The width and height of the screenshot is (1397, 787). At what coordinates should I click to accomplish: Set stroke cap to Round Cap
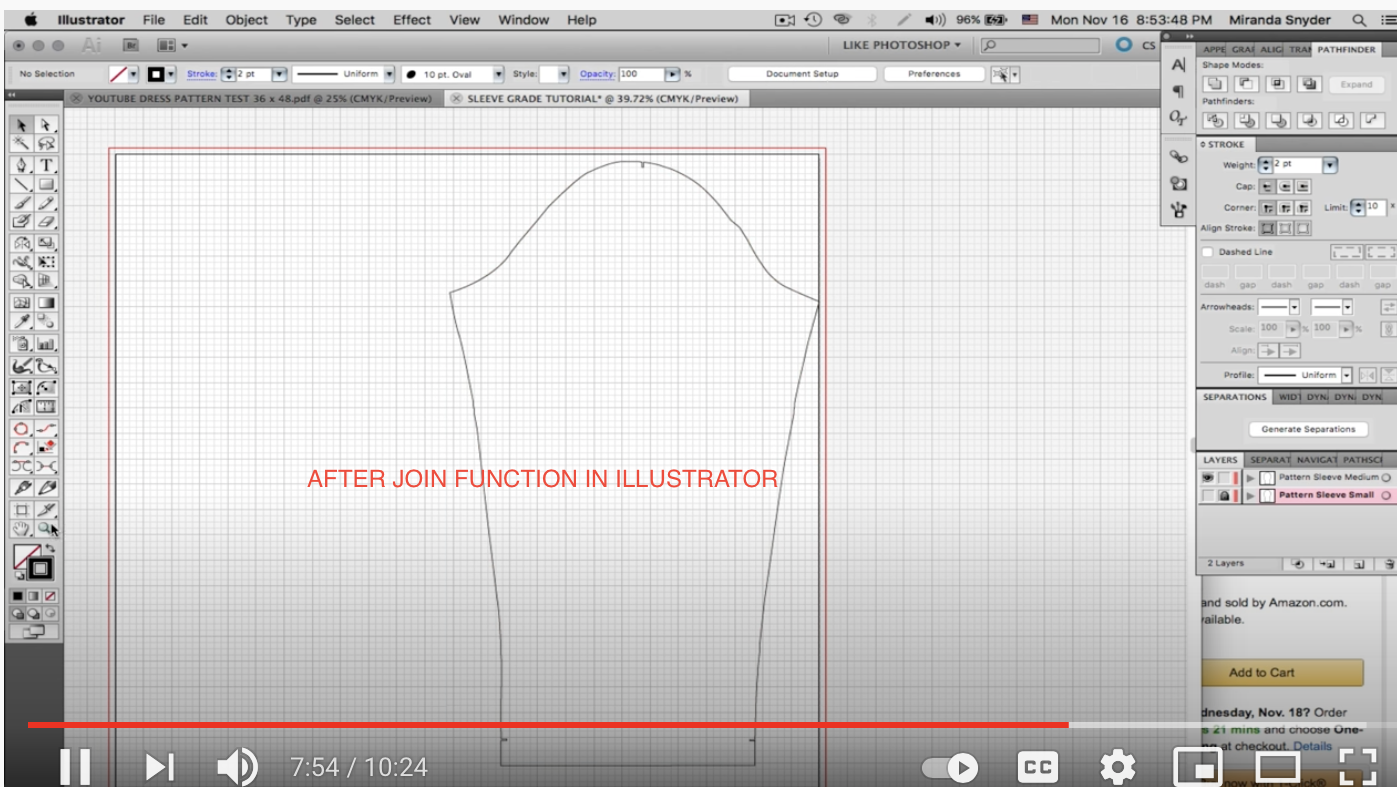click(x=1285, y=186)
